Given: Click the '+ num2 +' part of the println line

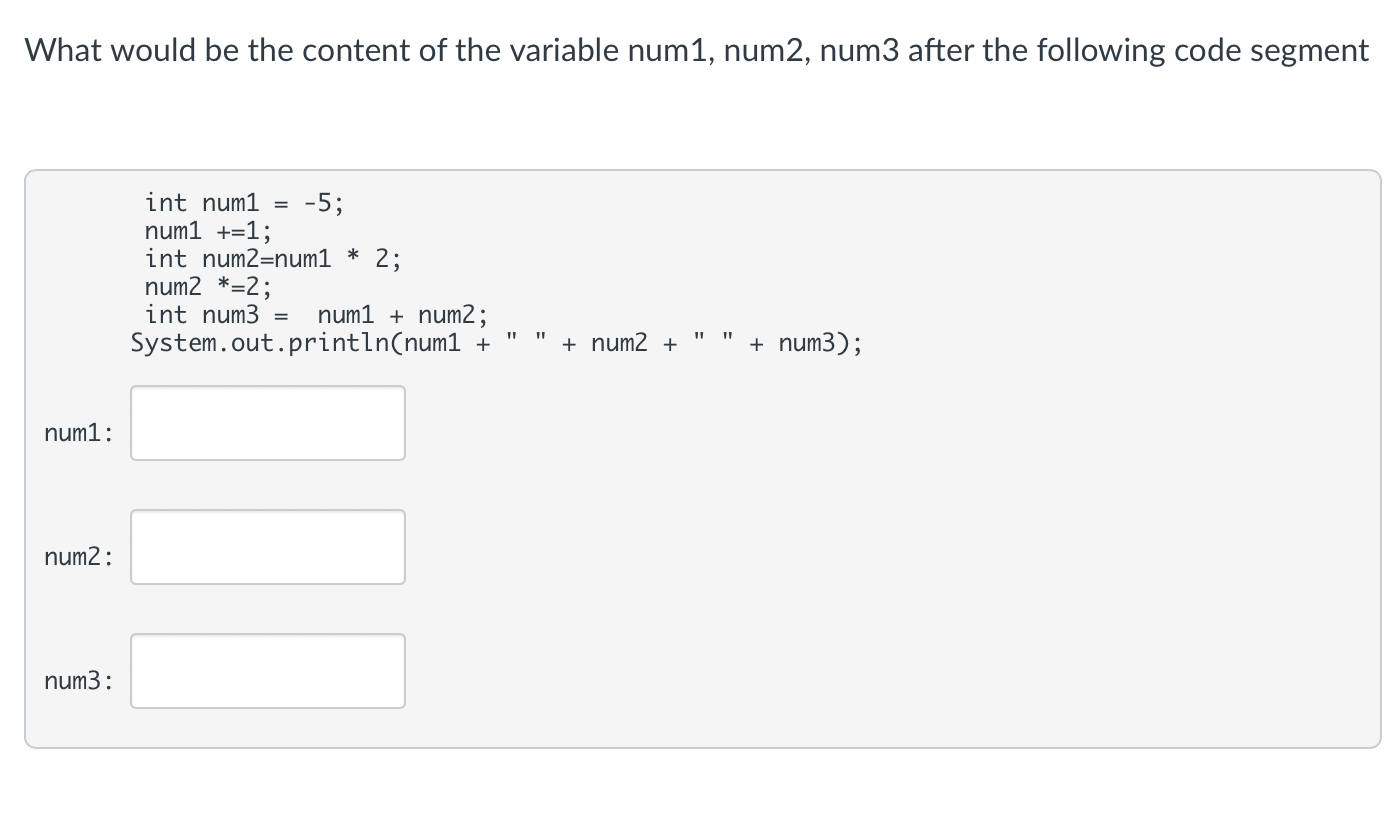Looking at the screenshot, I should (x=620, y=344).
